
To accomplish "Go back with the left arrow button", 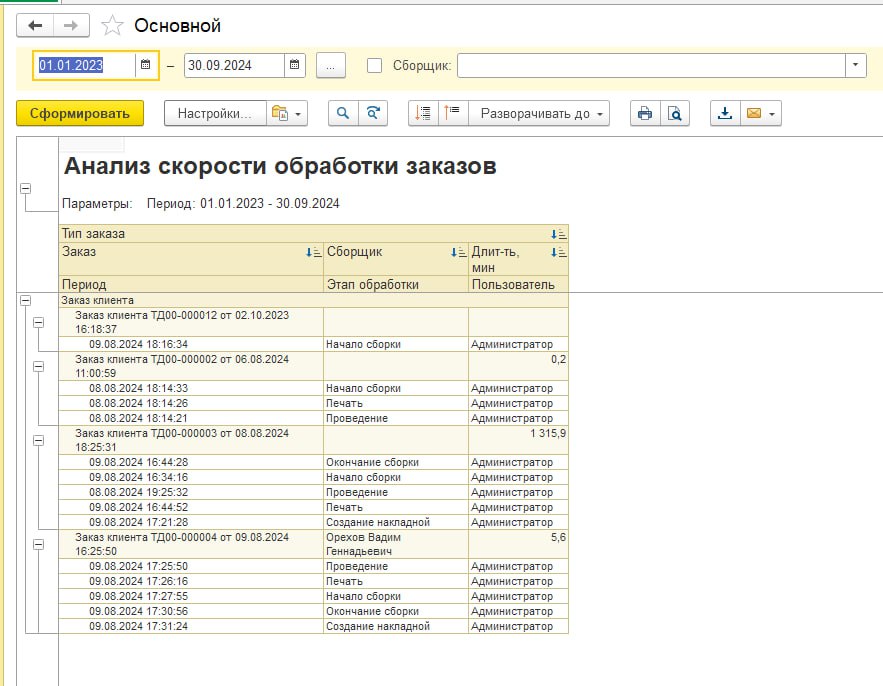I will [35, 26].
